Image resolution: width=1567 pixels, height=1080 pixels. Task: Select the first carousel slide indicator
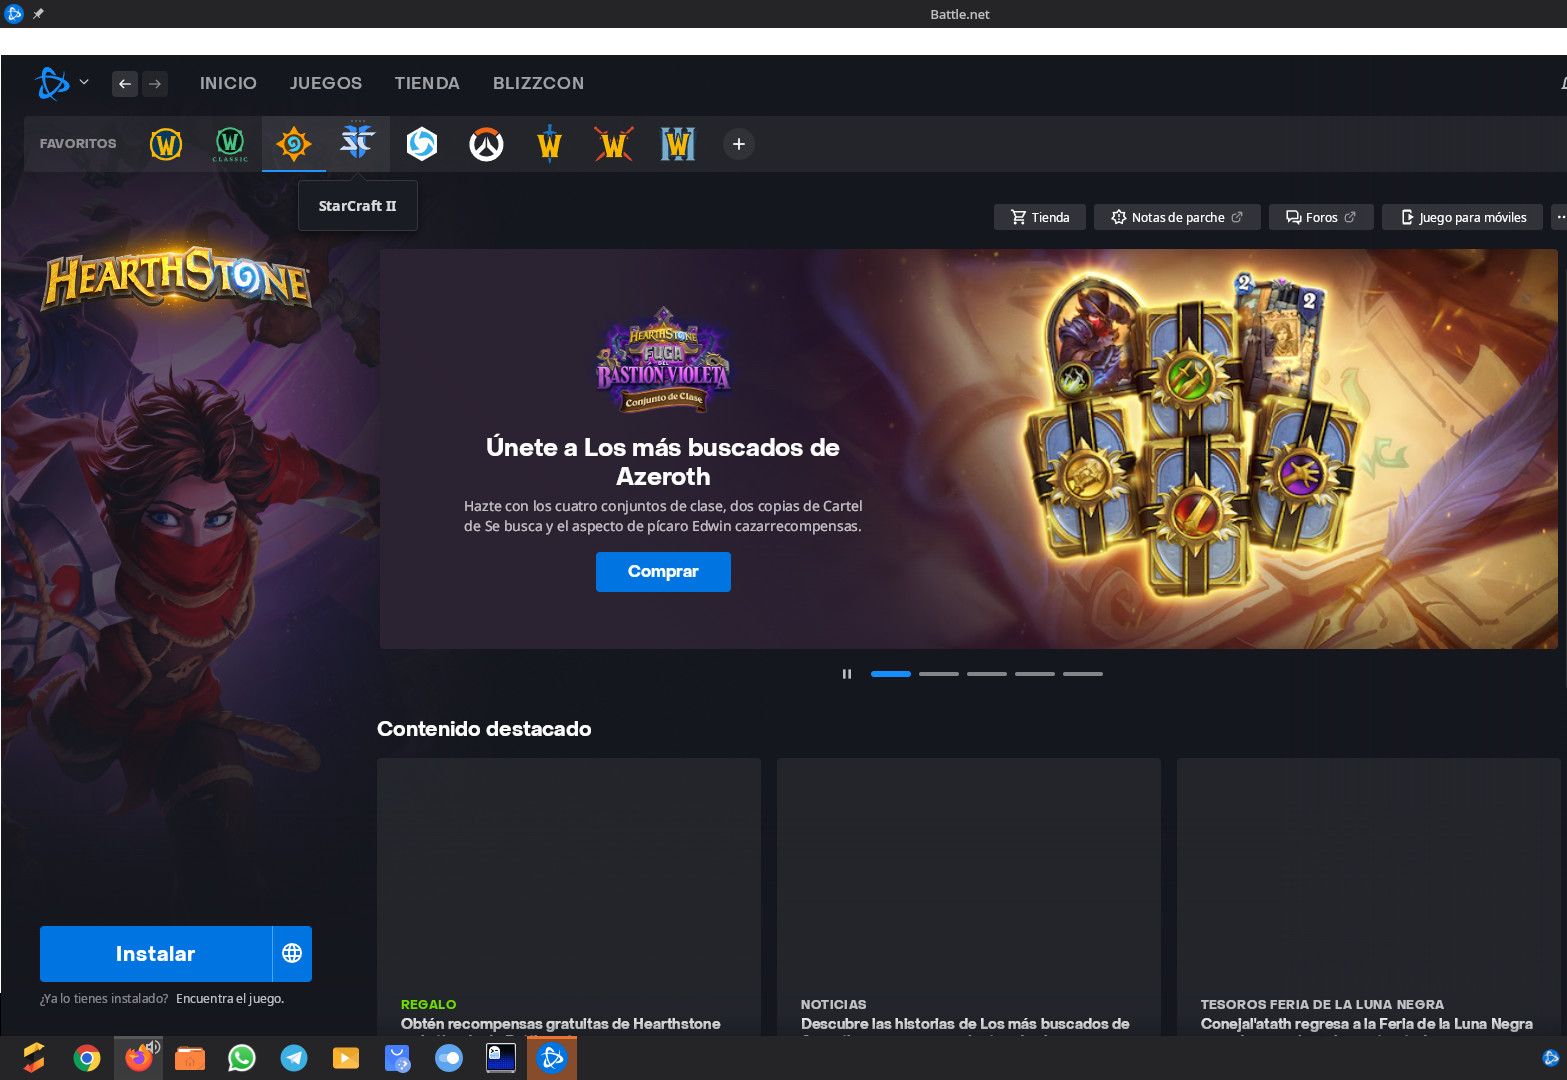[x=891, y=674]
